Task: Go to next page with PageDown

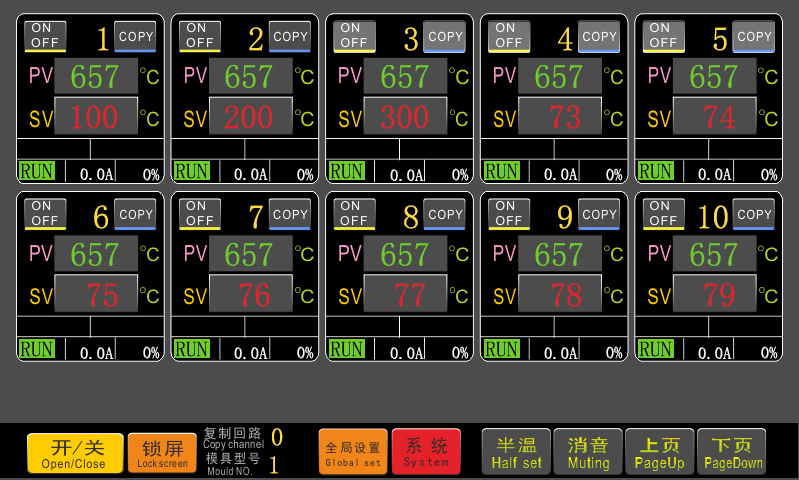Action: [x=733, y=452]
